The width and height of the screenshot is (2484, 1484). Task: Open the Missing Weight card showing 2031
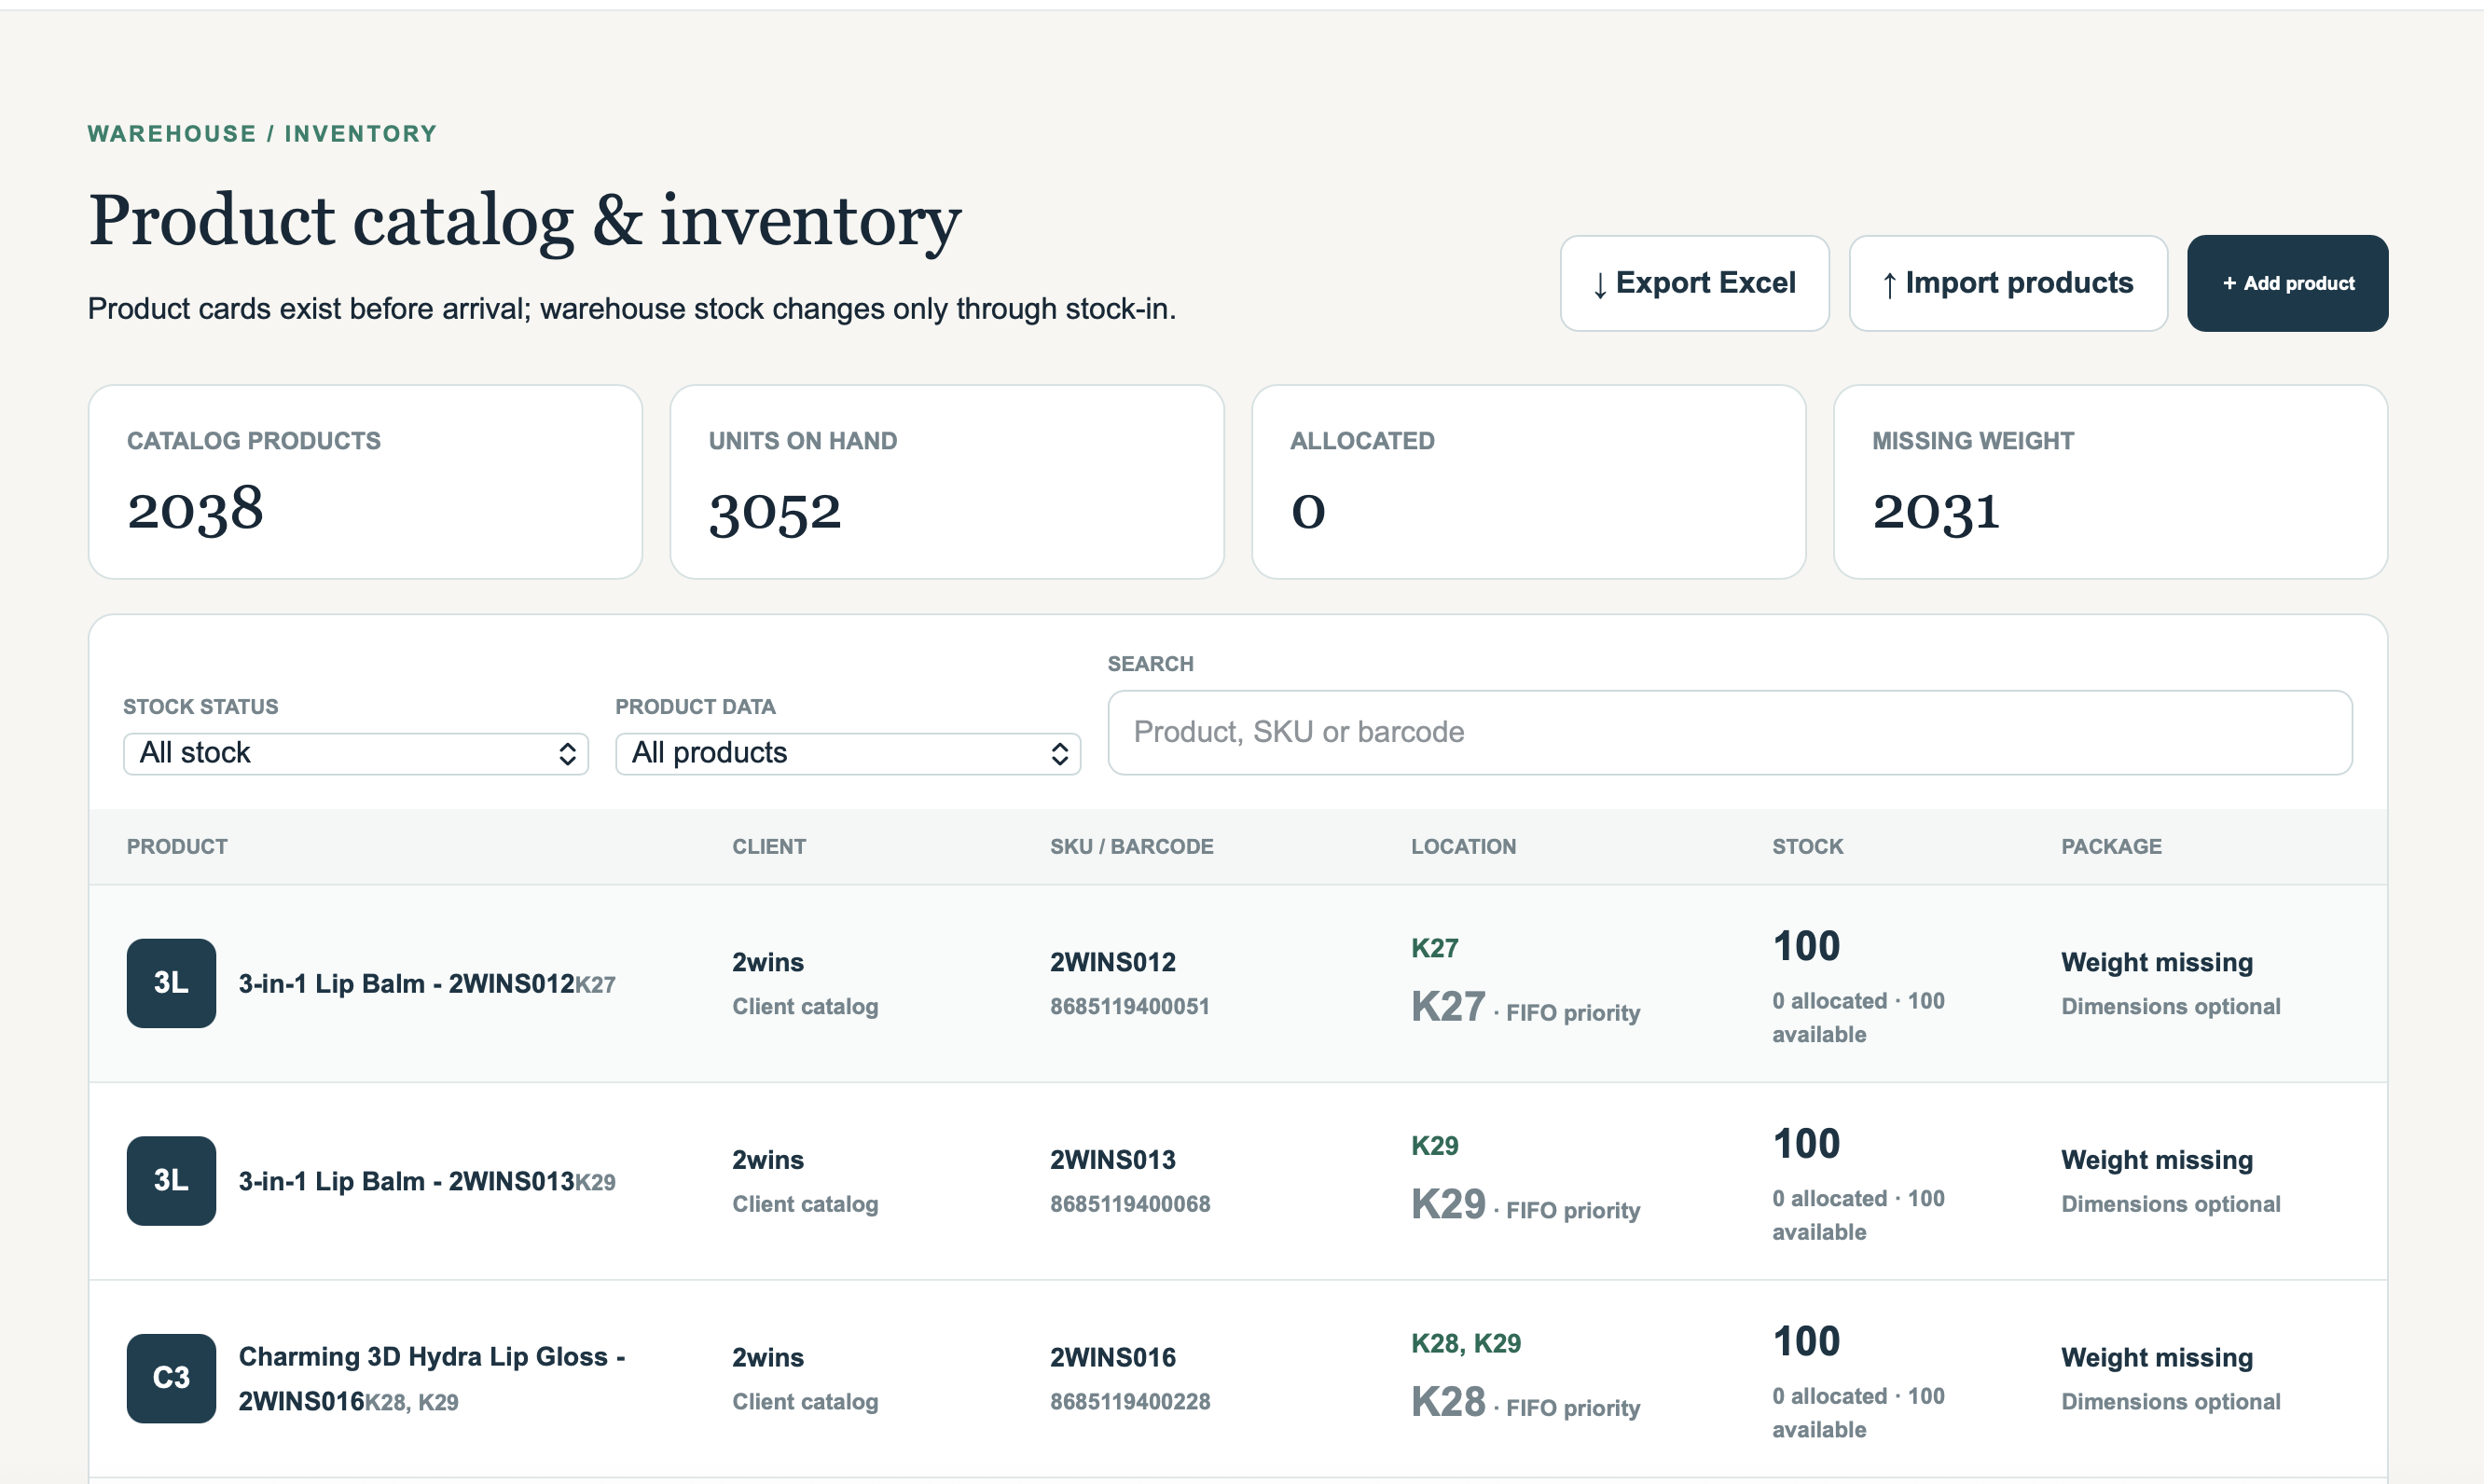[2111, 482]
